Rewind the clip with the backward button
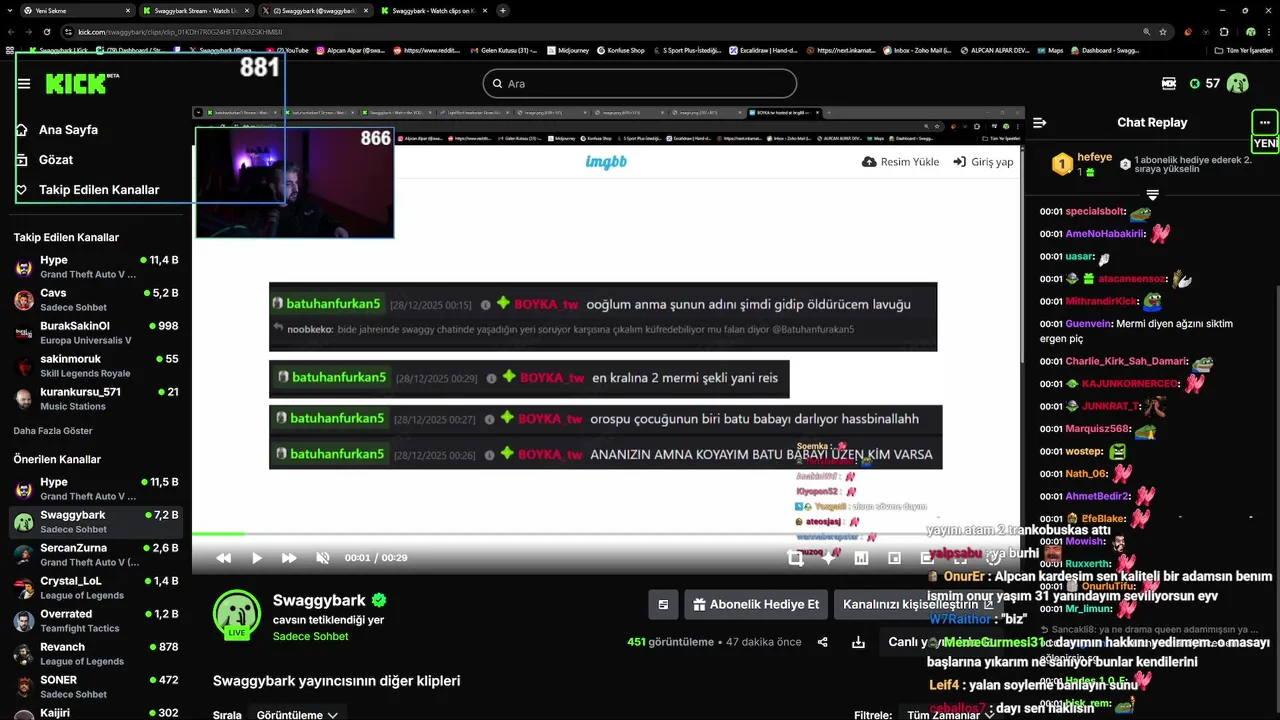 pos(224,558)
